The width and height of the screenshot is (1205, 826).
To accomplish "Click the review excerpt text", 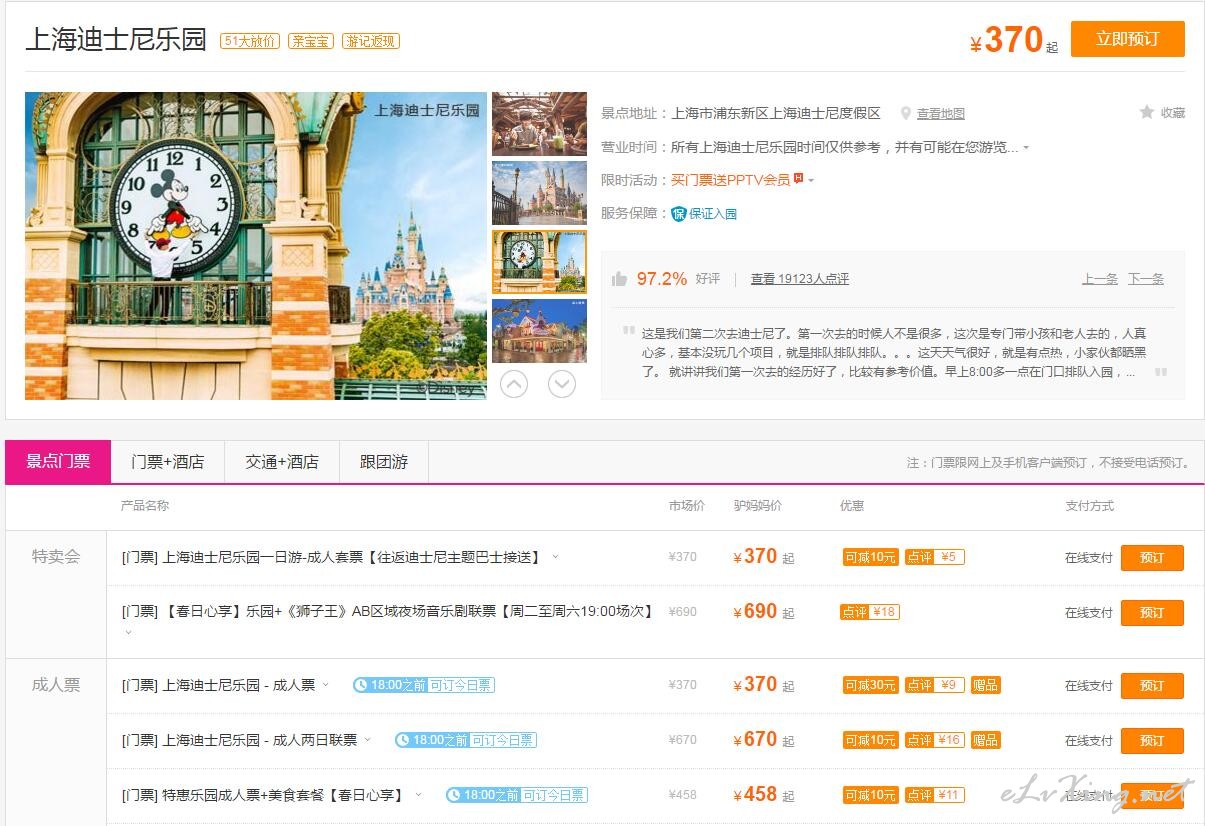I will [894, 352].
